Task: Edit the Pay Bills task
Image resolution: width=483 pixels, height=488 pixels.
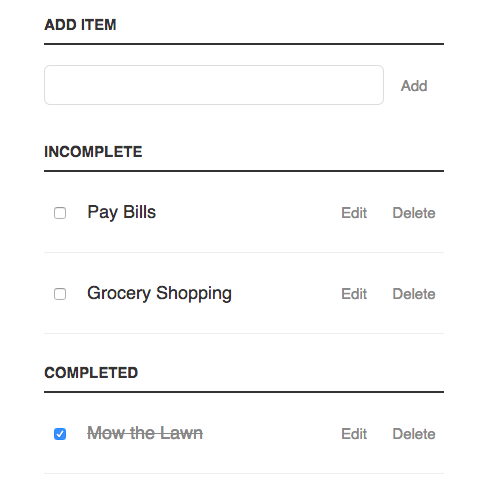Action: [x=354, y=213]
